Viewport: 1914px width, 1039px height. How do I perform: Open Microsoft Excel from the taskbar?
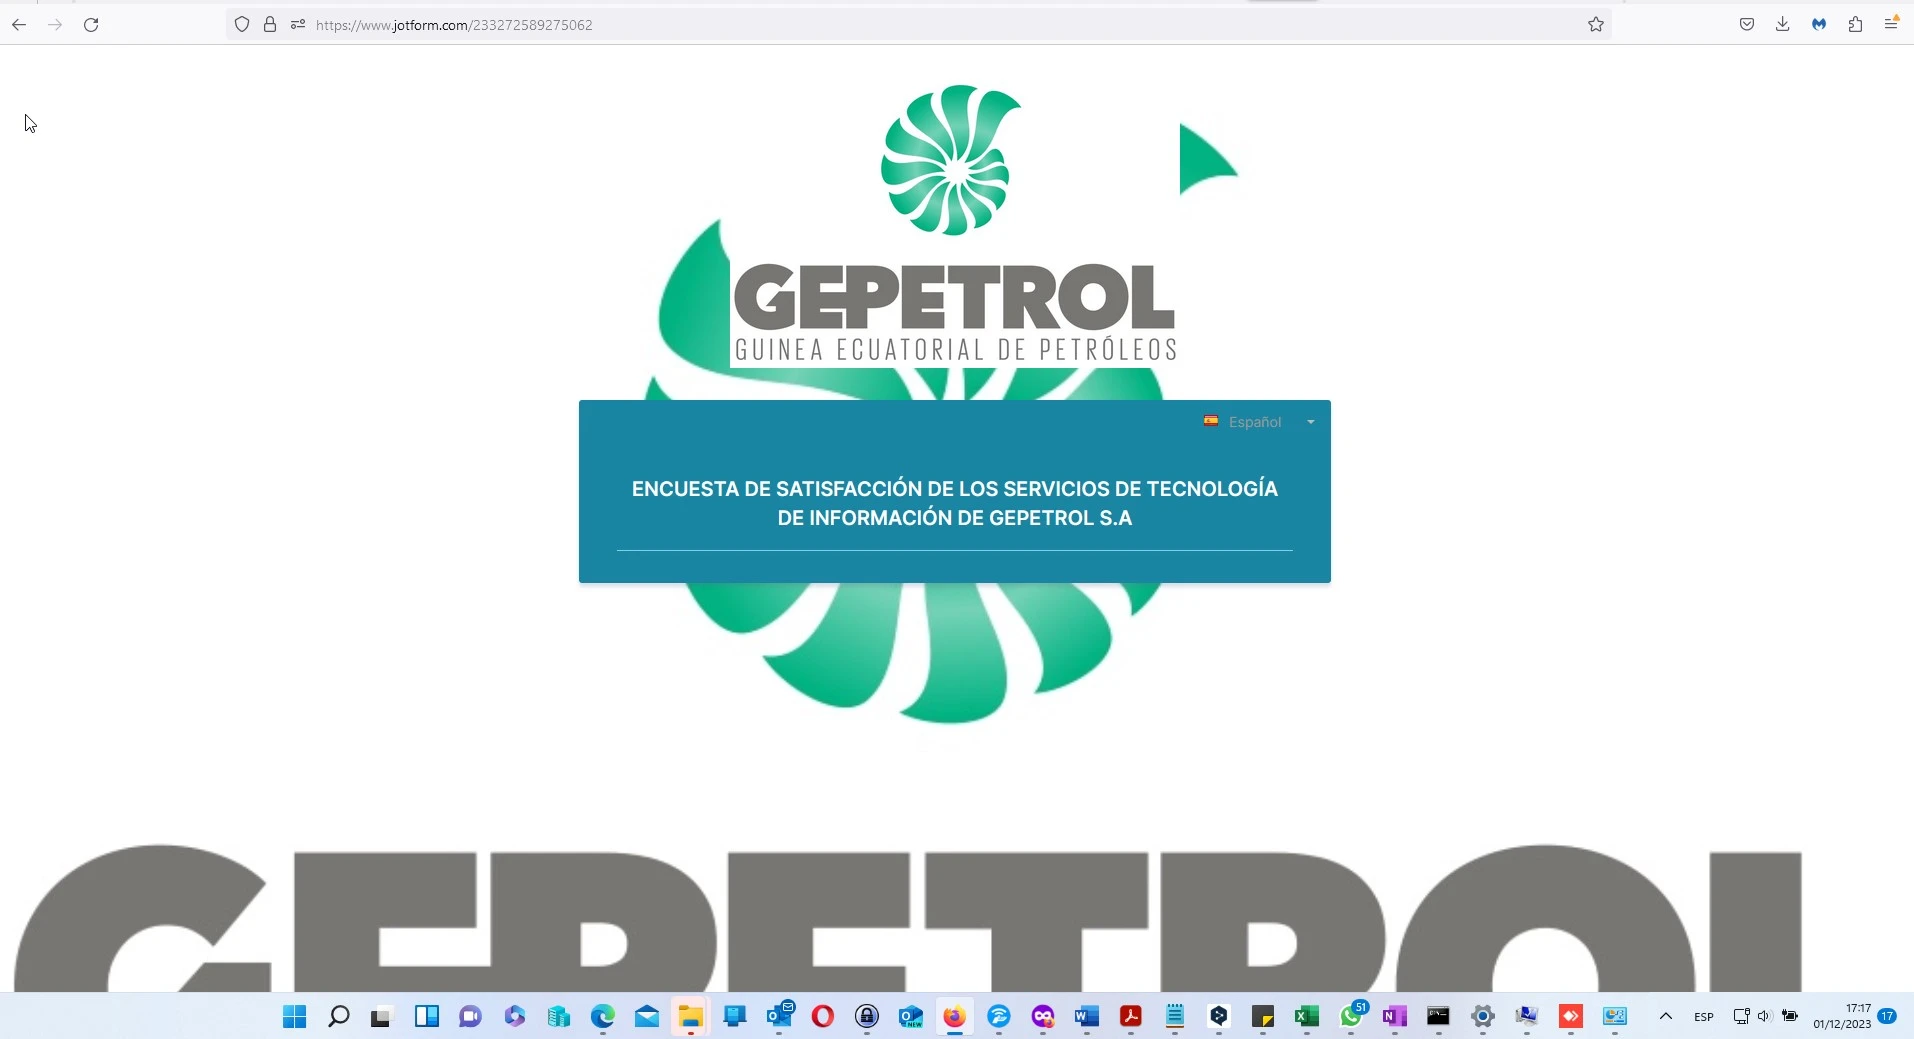click(1307, 1017)
